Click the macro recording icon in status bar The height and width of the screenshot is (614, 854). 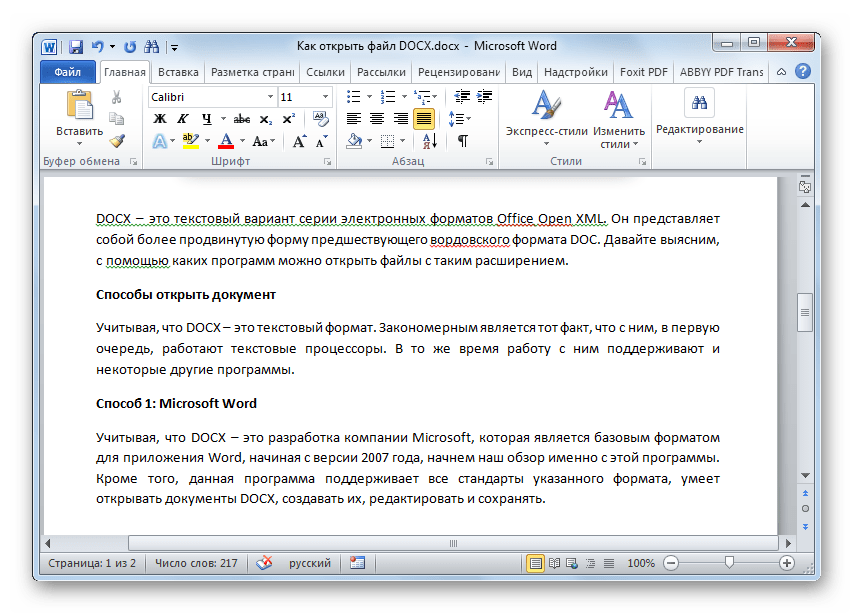(x=357, y=563)
